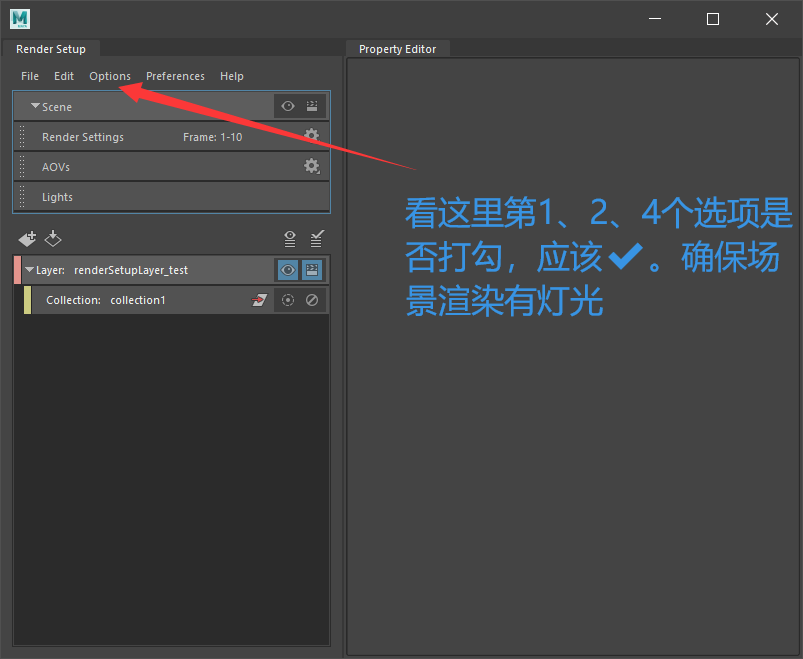Click the light-stack icon above the layer list
The width and height of the screenshot is (803, 659).
(290, 239)
